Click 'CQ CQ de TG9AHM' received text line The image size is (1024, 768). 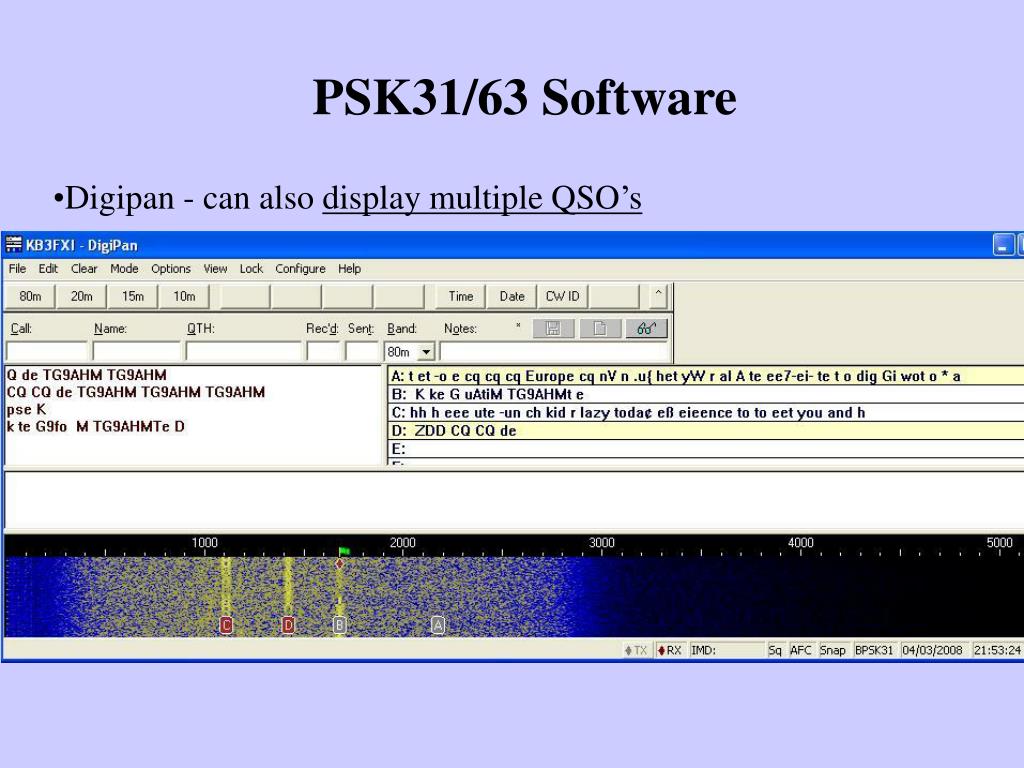136,392
